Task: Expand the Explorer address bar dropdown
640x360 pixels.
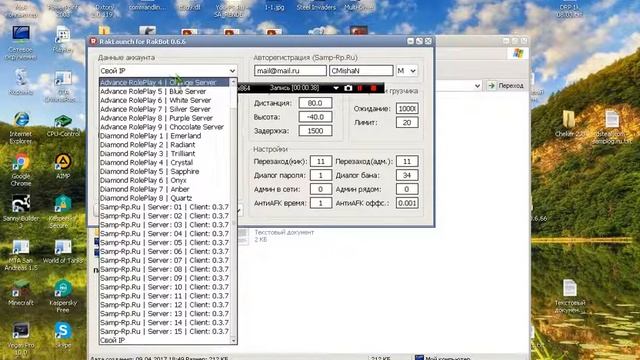Action: (477, 86)
